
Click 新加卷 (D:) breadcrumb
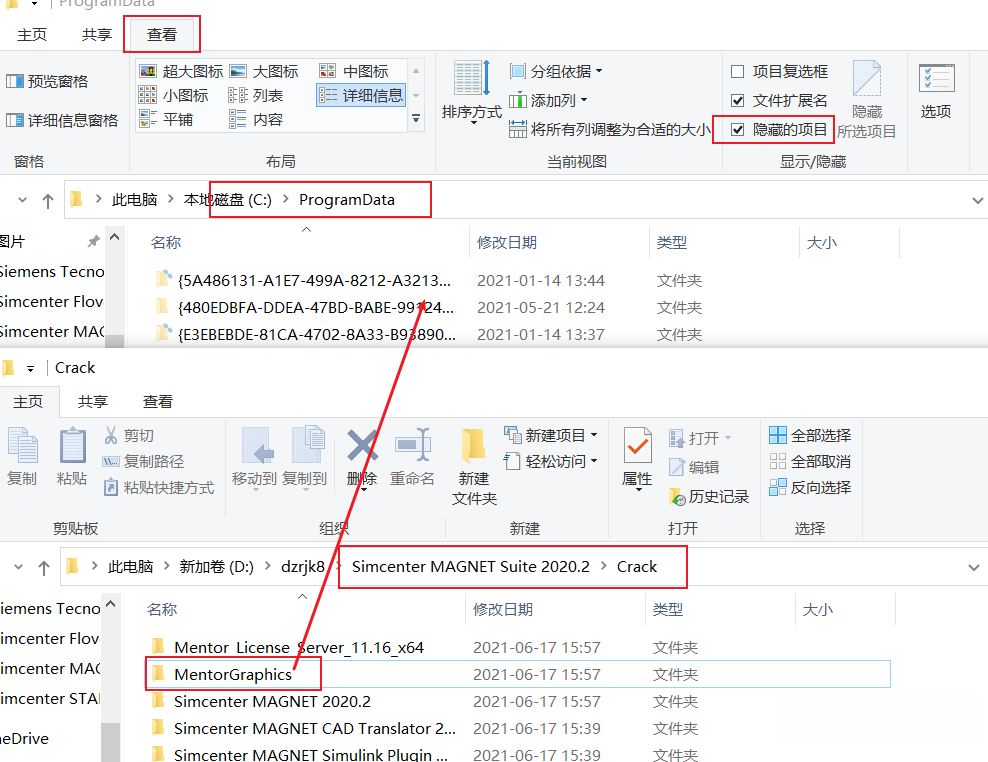coord(217,567)
